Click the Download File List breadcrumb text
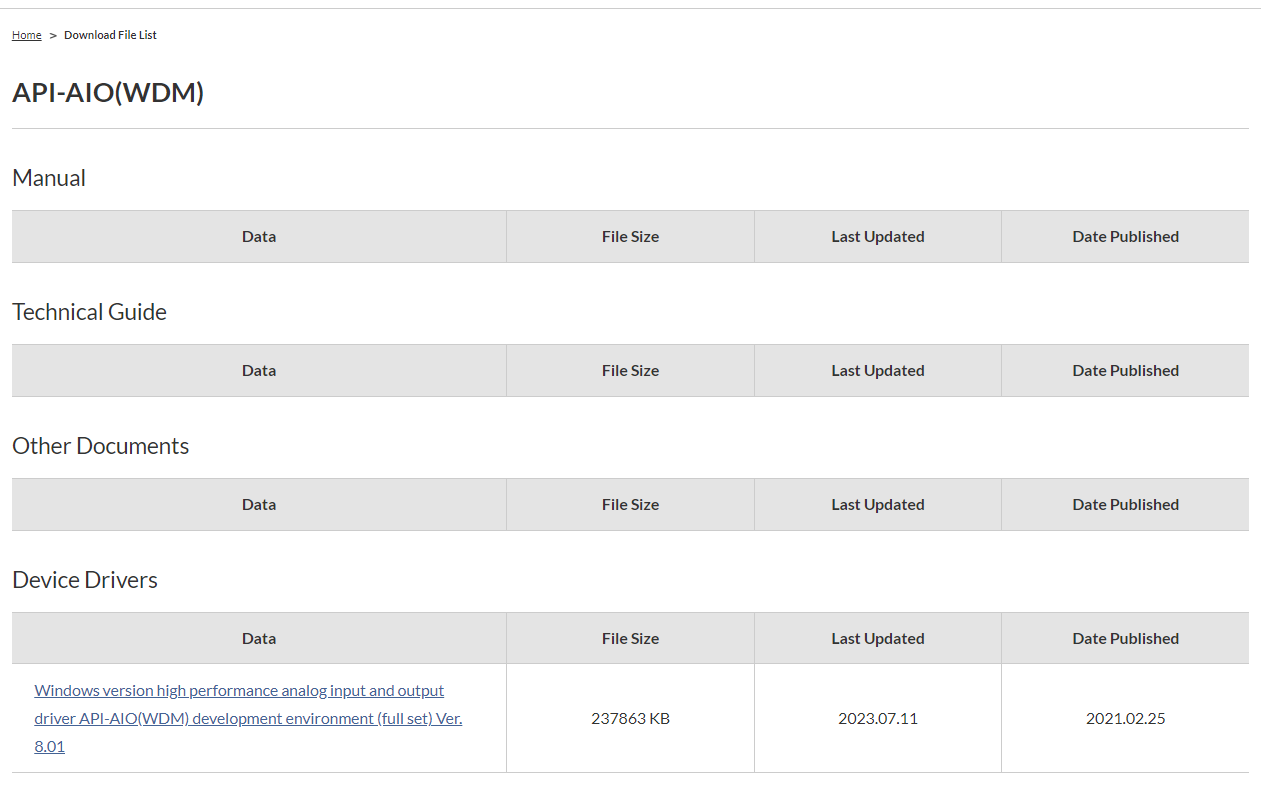 click(110, 35)
